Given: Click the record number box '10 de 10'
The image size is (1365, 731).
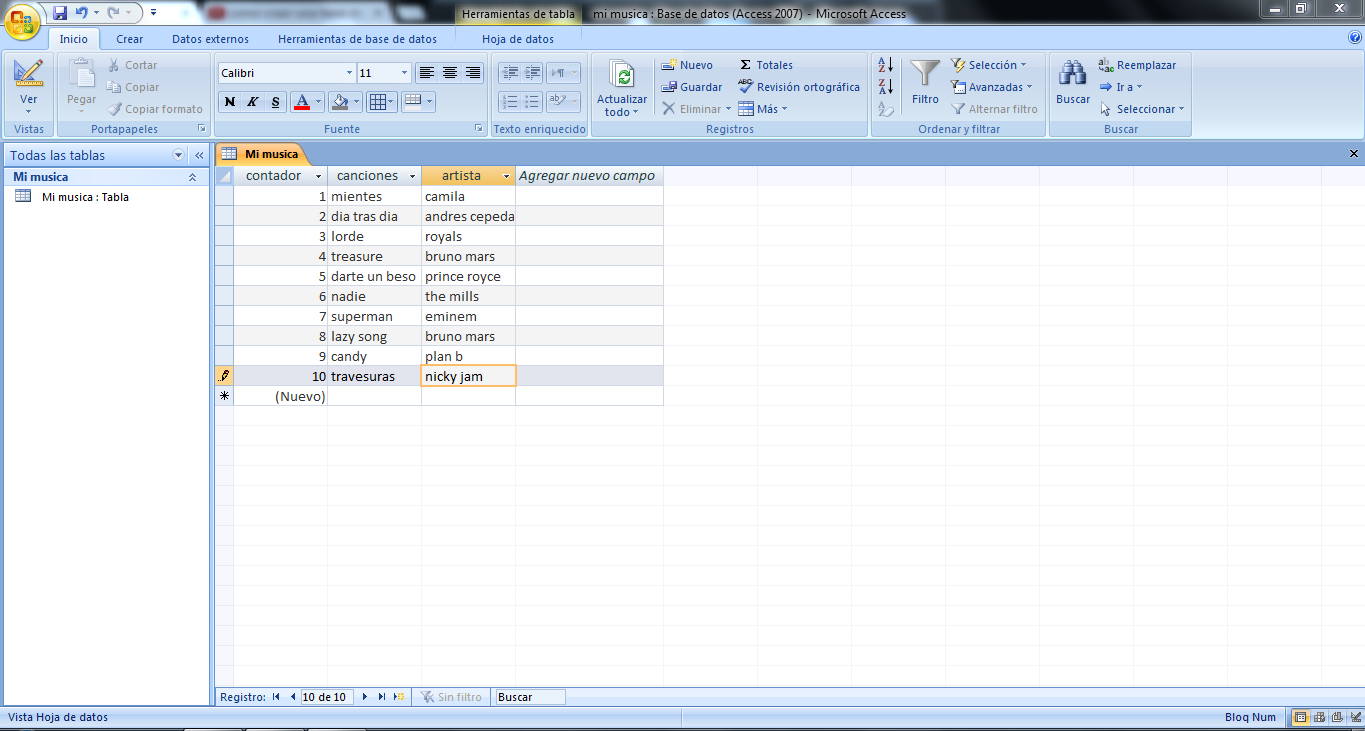Looking at the screenshot, I should click(326, 697).
